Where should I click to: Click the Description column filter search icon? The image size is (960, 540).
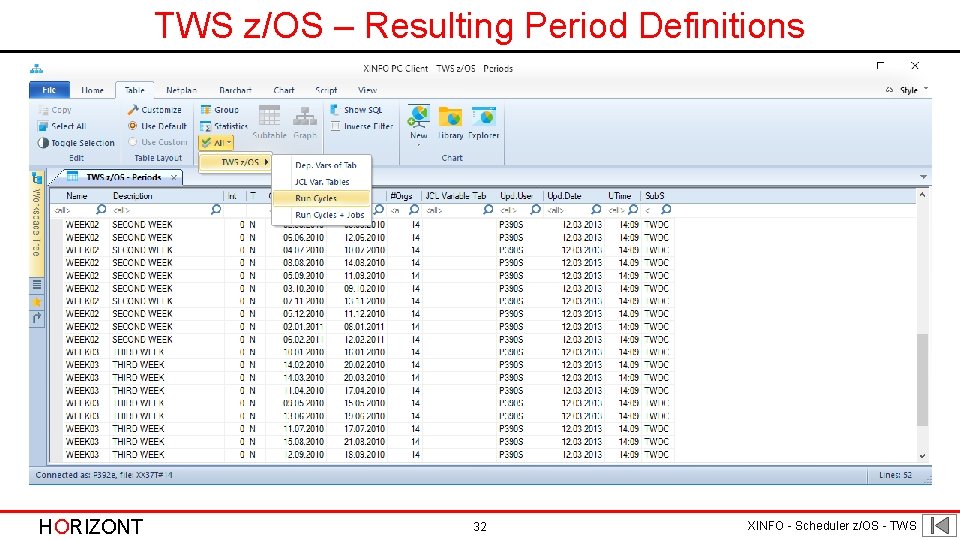tap(216, 209)
